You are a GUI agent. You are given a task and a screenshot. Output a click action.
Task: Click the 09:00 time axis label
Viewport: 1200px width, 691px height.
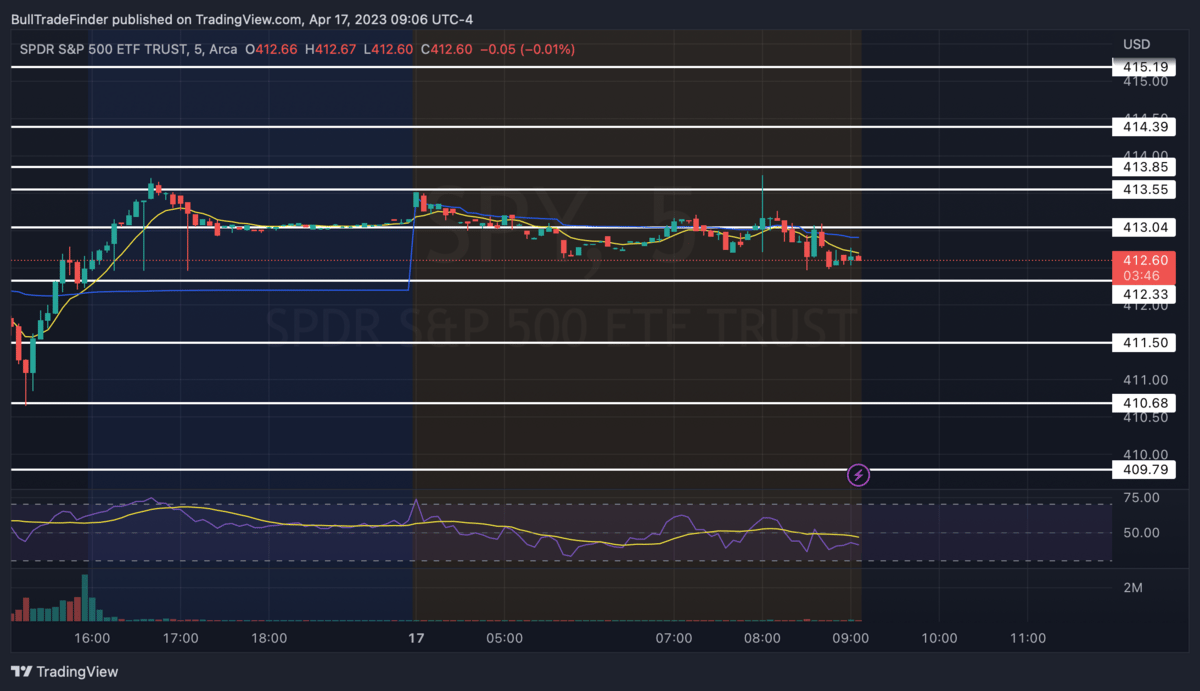click(850, 638)
